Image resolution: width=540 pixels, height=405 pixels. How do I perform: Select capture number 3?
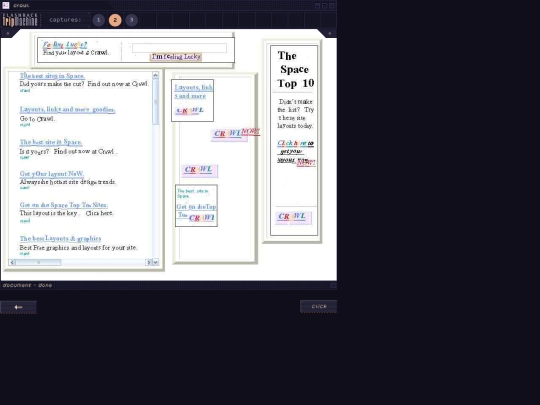pos(131,20)
